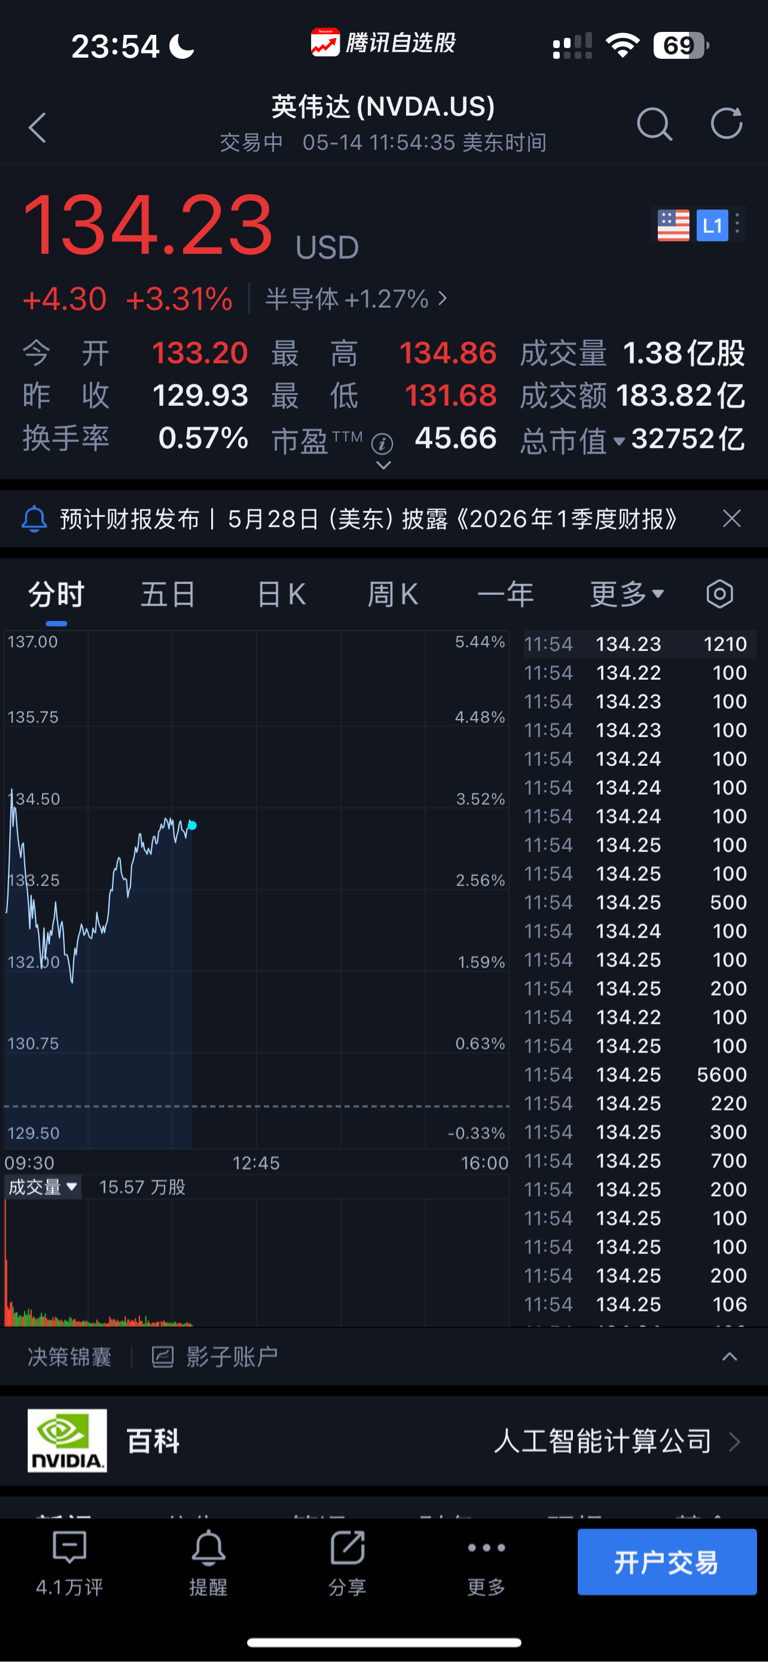
Task: Open the 影子账户 shadow account icon
Action: (162, 1357)
